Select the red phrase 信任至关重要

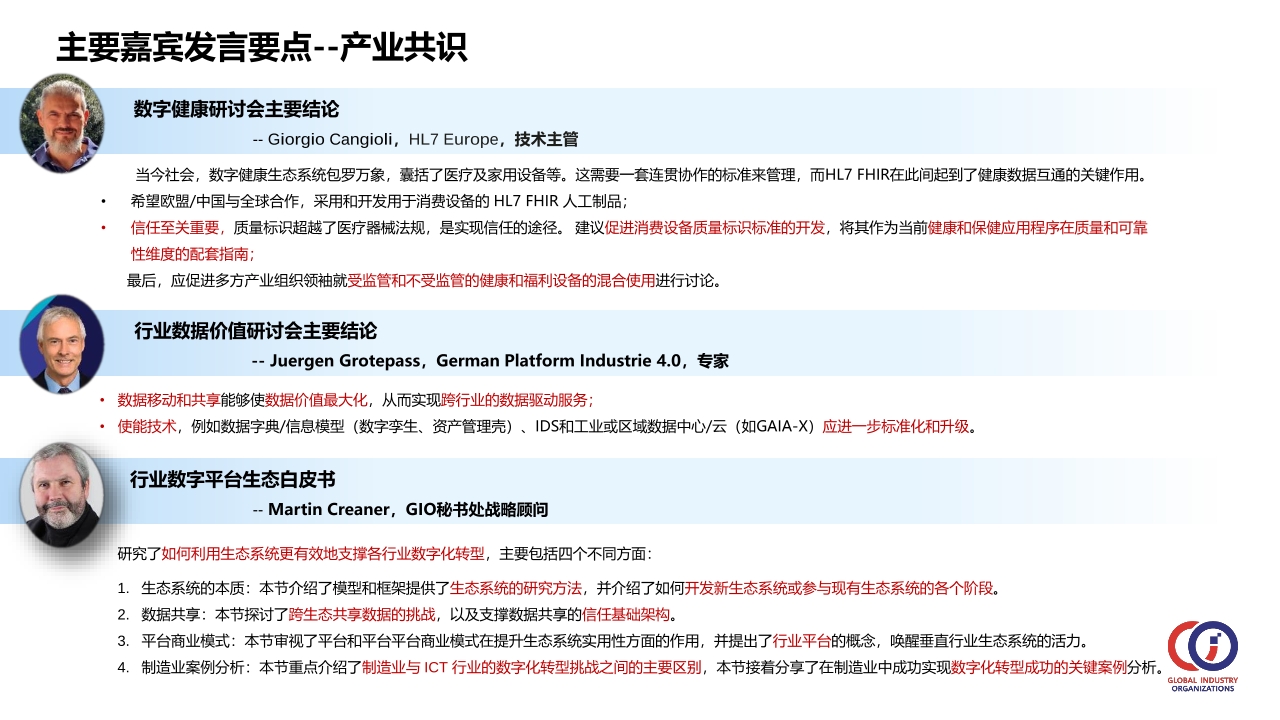click(175, 227)
